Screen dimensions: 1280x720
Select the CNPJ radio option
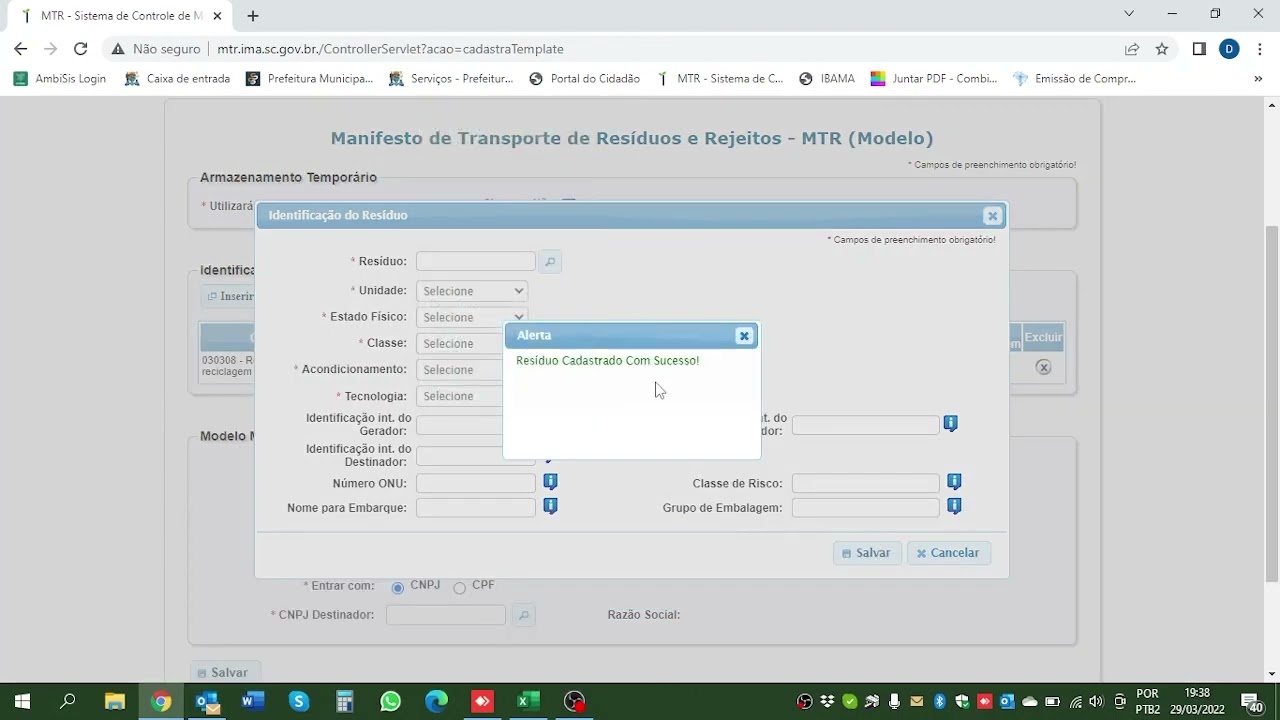coord(398,588)
